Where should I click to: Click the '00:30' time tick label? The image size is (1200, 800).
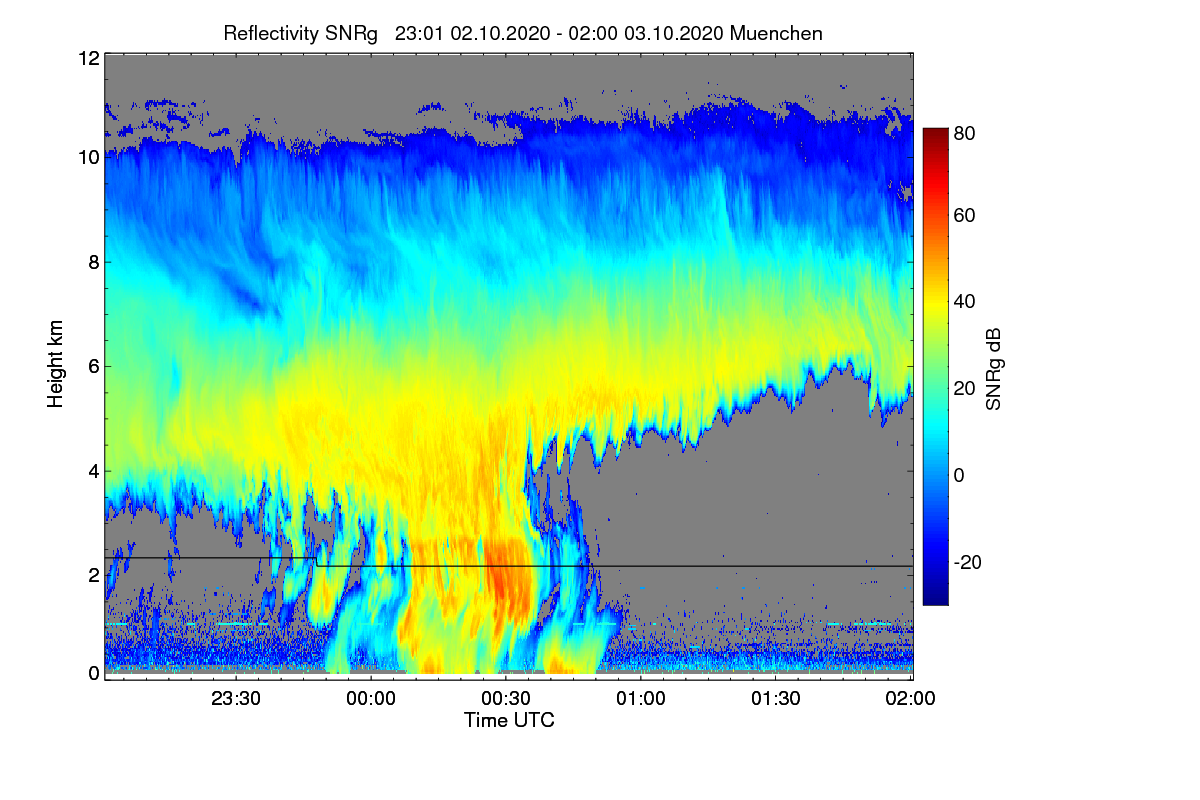click(506, 699)
